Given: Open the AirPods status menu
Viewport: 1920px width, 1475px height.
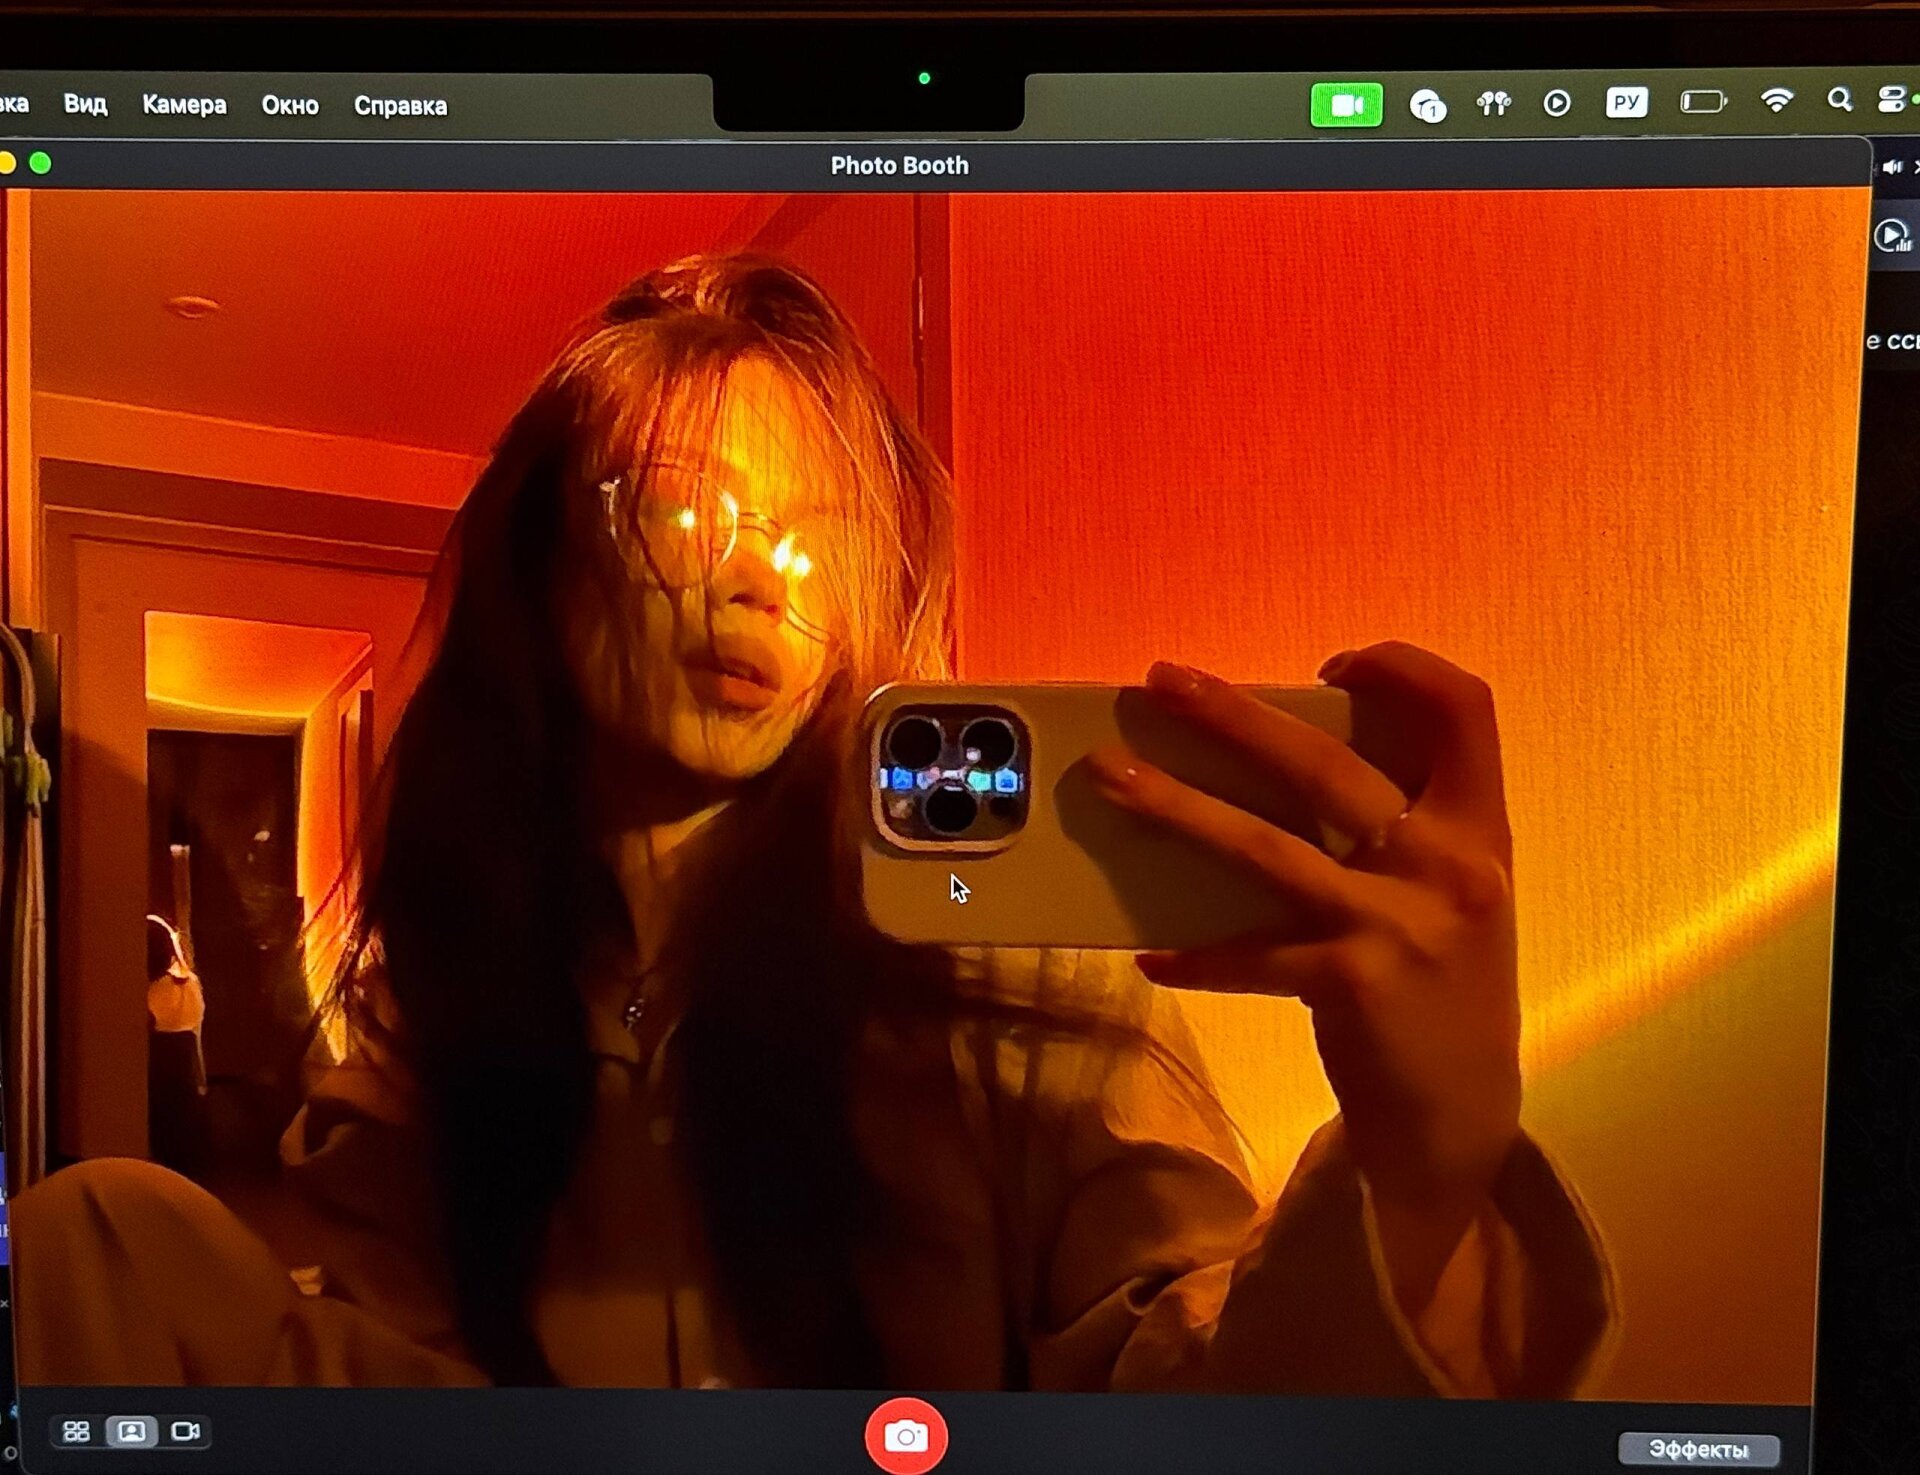Looking at the screenshot, I should tap(1493, 103).
